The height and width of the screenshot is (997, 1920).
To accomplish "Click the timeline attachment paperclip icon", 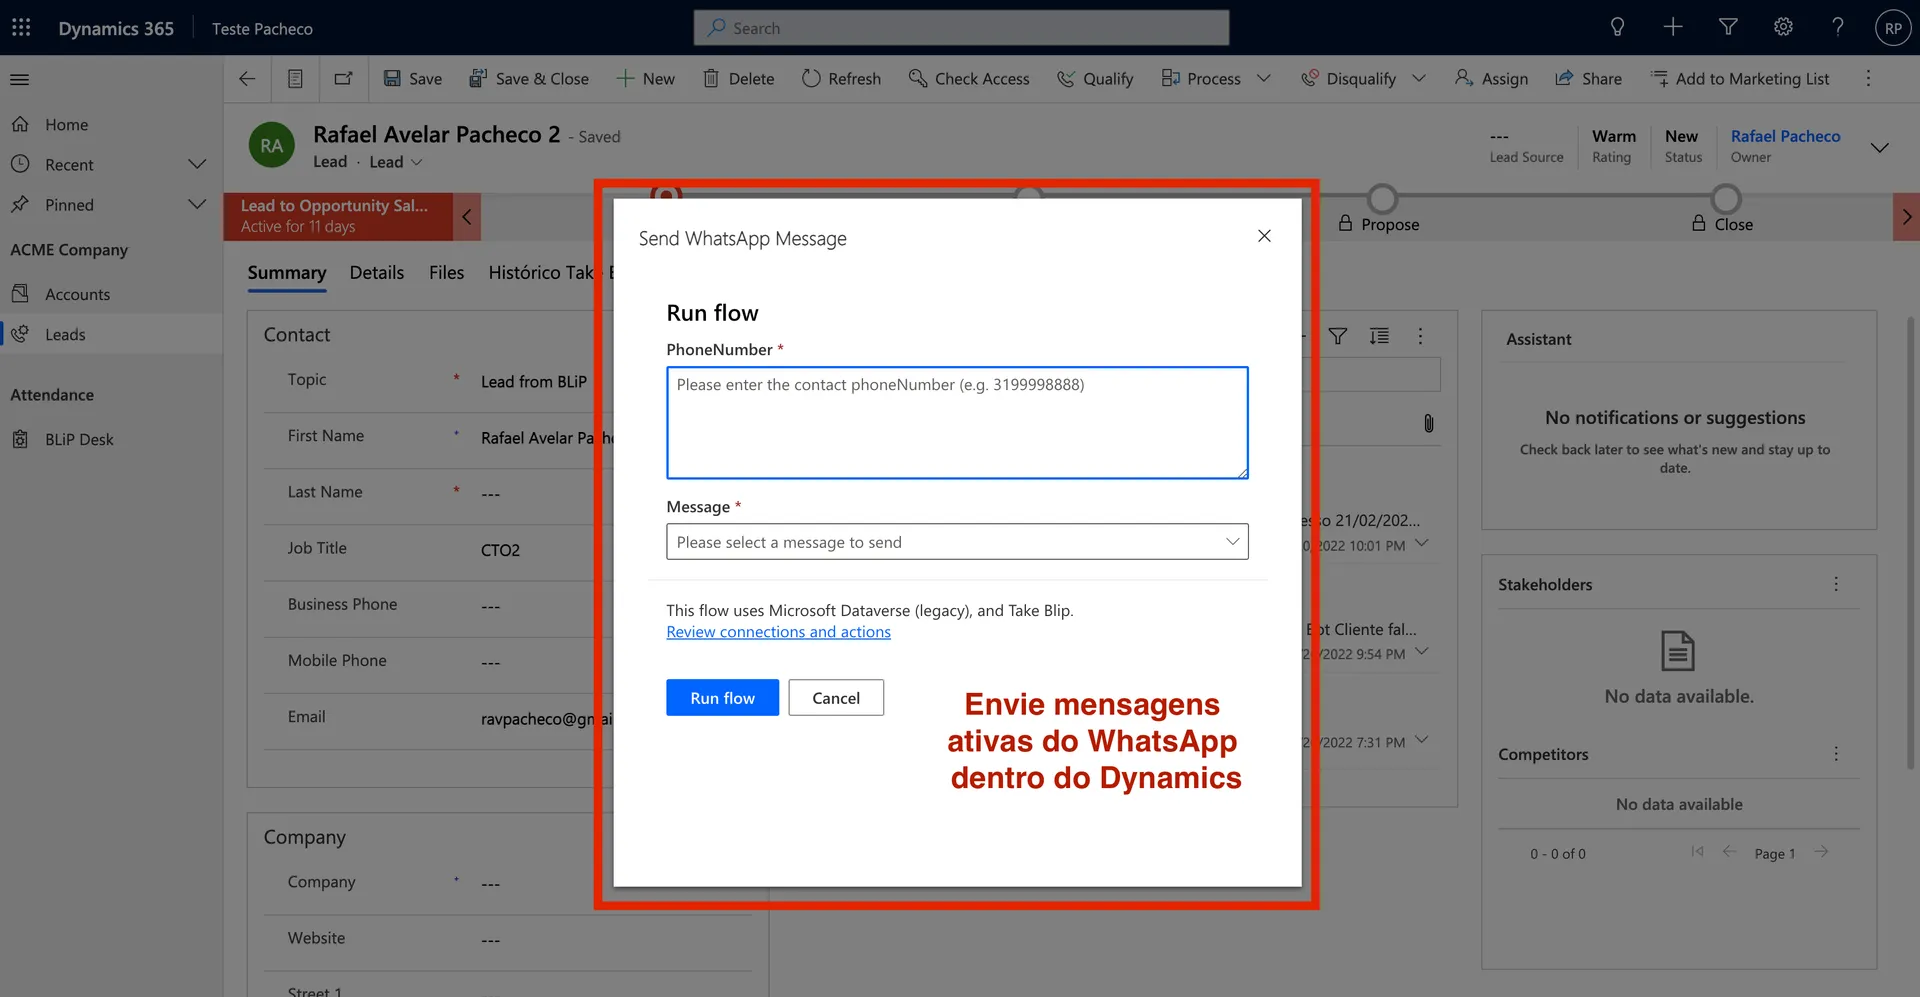I will point(1429,423).
